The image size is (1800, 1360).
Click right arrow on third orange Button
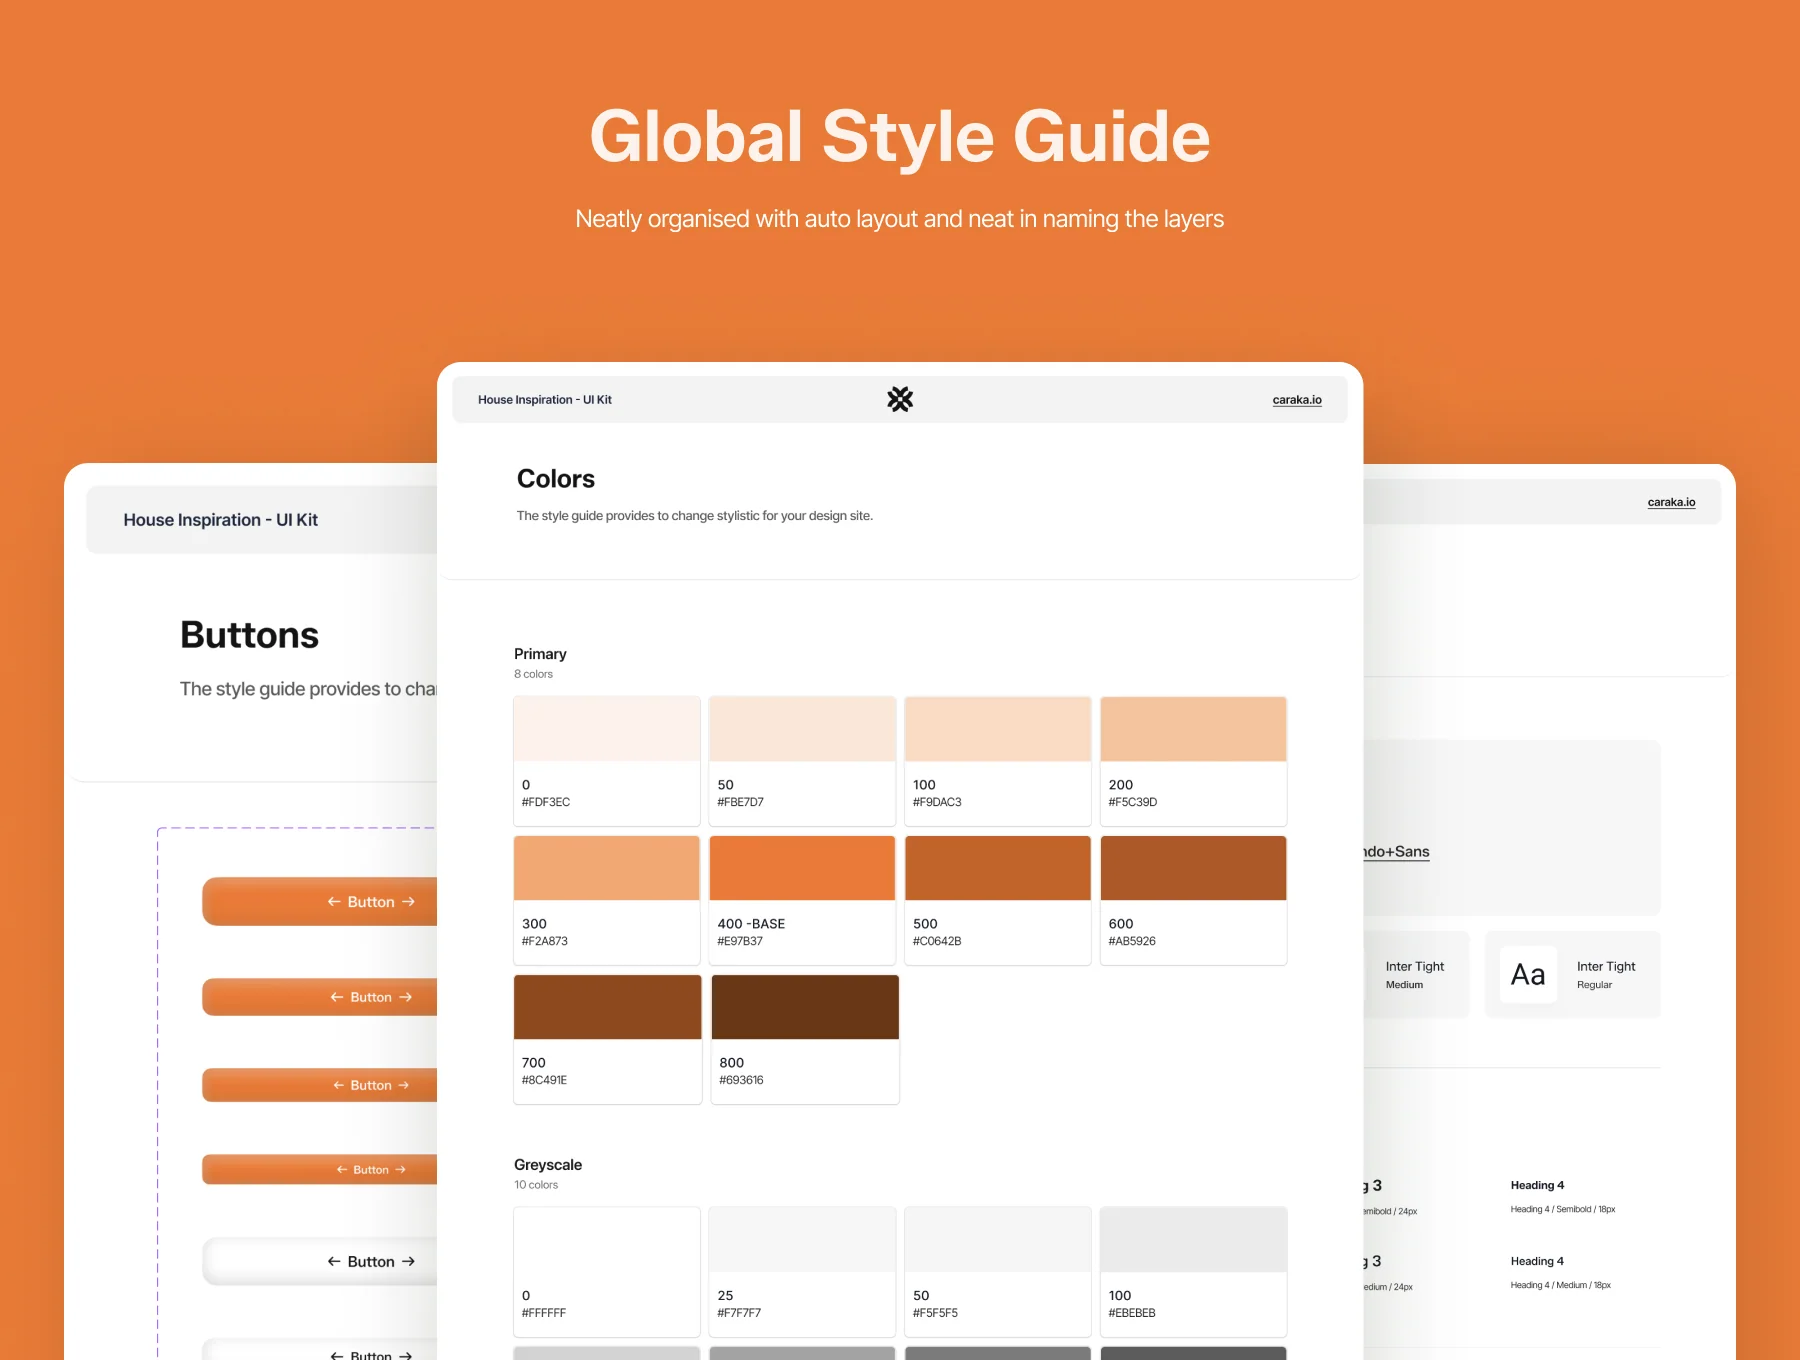click(403, 1085)
